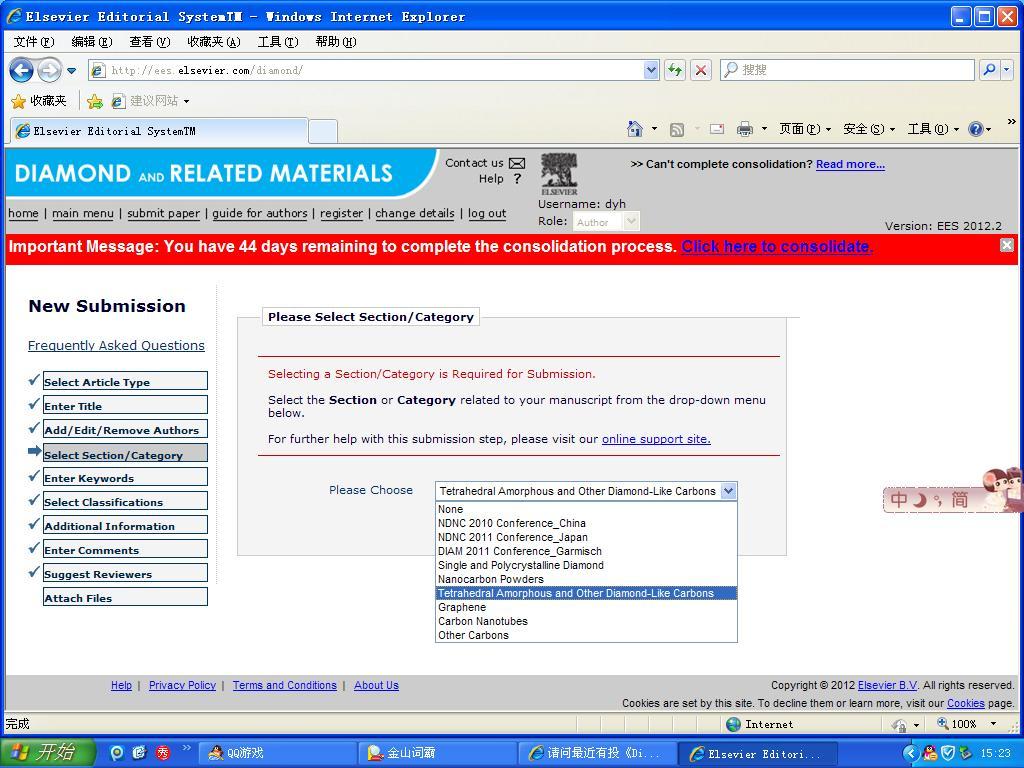Image resolution: width=1024 pixels, height=768 pixels.
Task: Go to Select Article Type step
Action: tap(125, 381)
